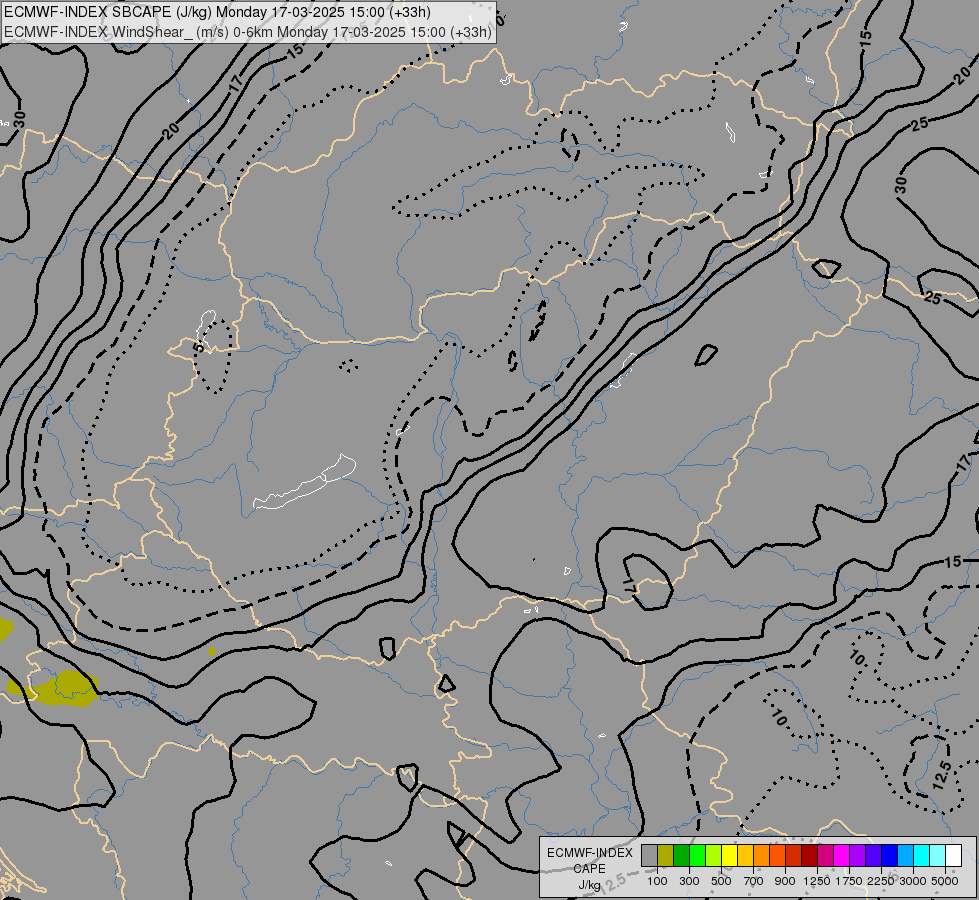Viewport: 979px width, 900px height.
Task: Click the legend value 3000
Action: 913,881
